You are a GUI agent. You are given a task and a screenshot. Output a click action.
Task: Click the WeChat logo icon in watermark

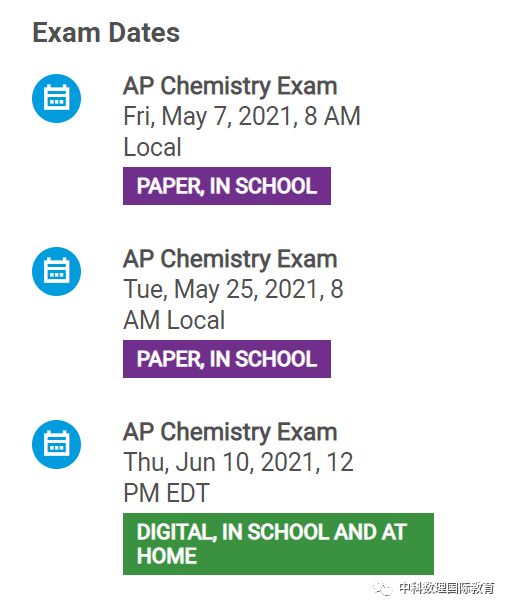tap(383, 588)
